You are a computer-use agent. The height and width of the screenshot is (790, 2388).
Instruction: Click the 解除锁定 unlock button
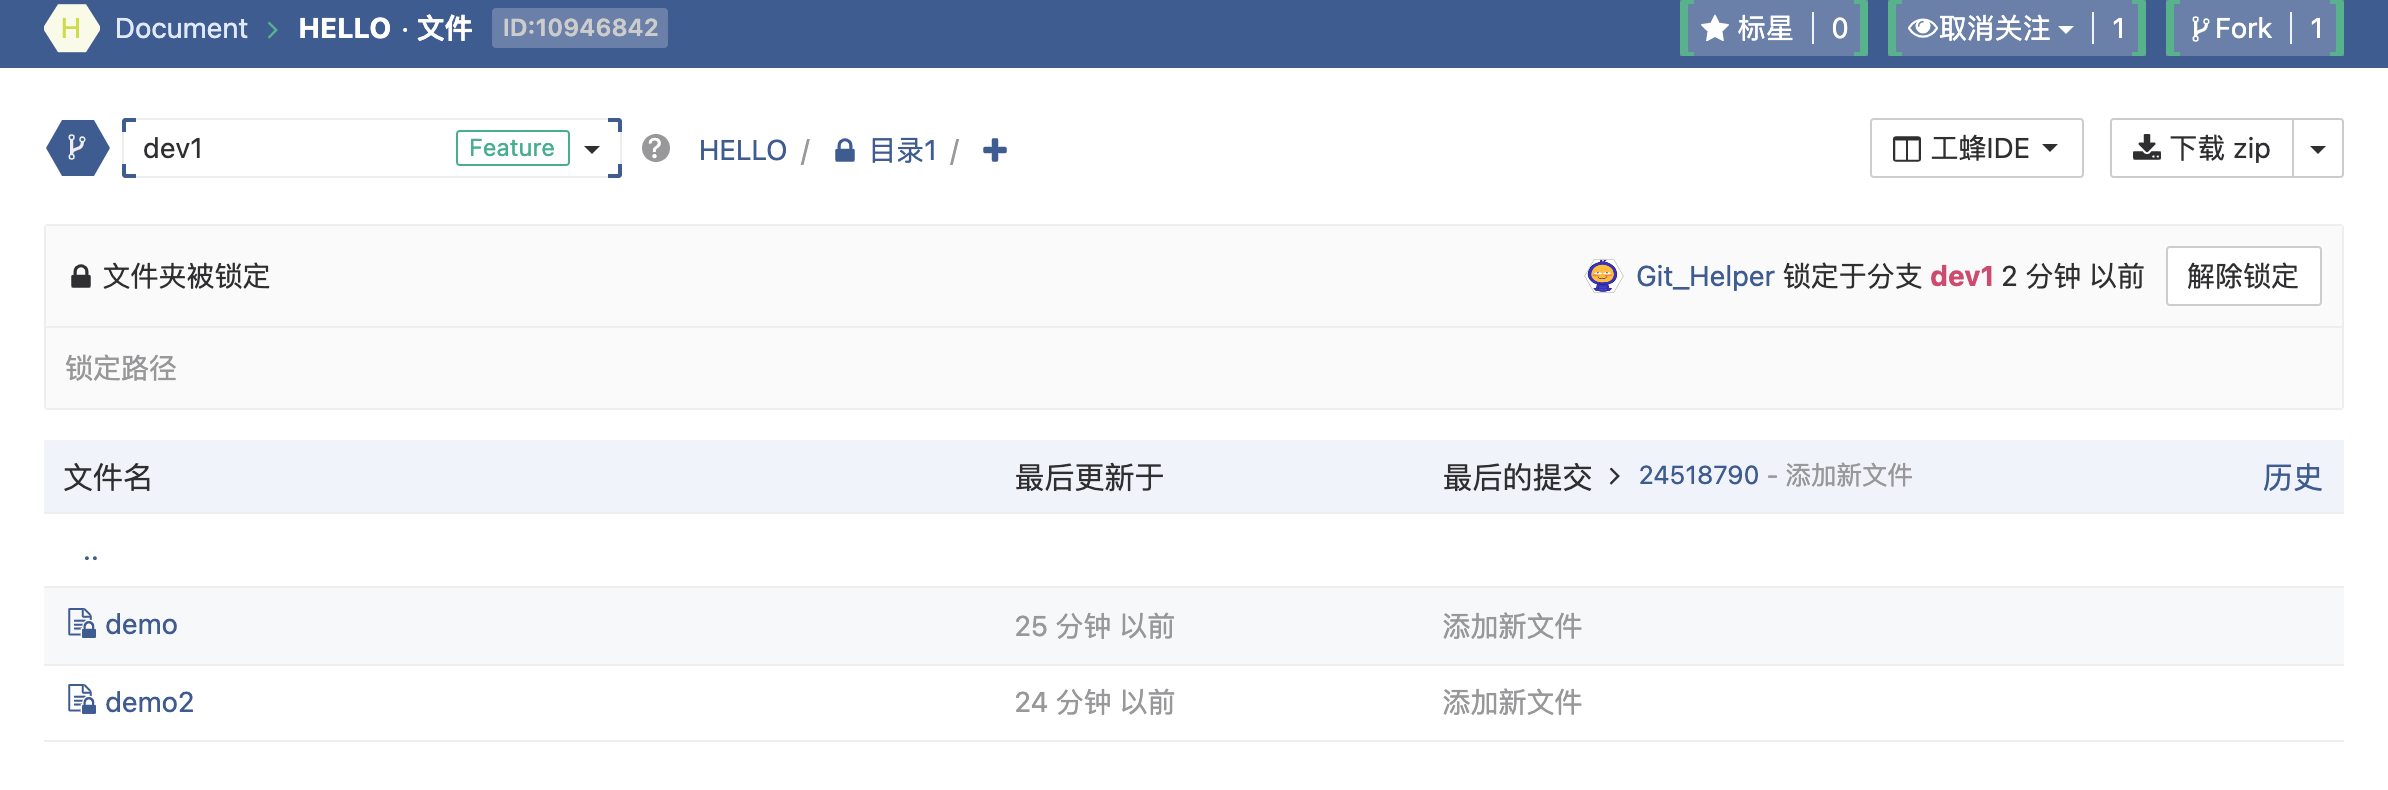click(x=2242, y=276)
